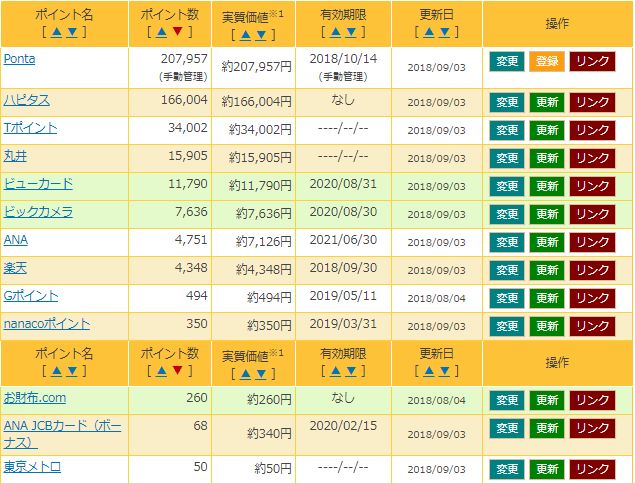Click 更新 button in the 東京メトロ row
Screen dimensions: 635x483
tap(547, 469)
